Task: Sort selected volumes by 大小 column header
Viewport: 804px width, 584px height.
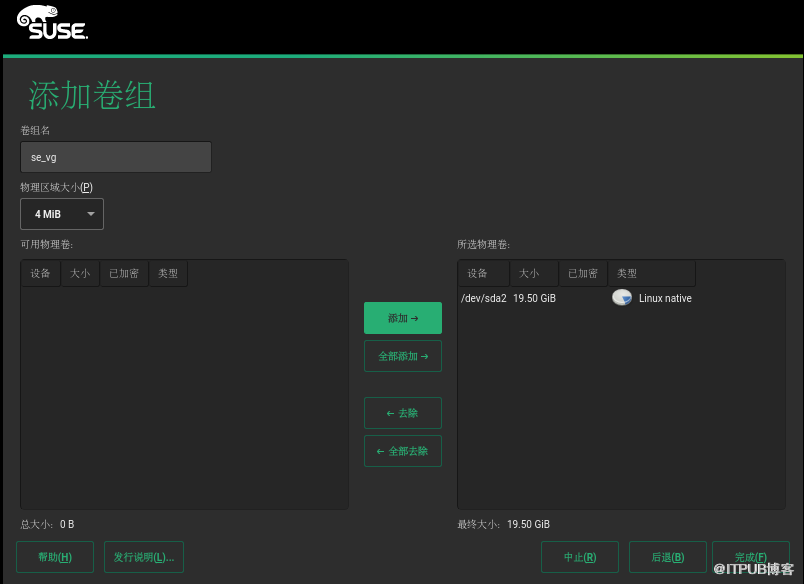Action: (534, 273)
